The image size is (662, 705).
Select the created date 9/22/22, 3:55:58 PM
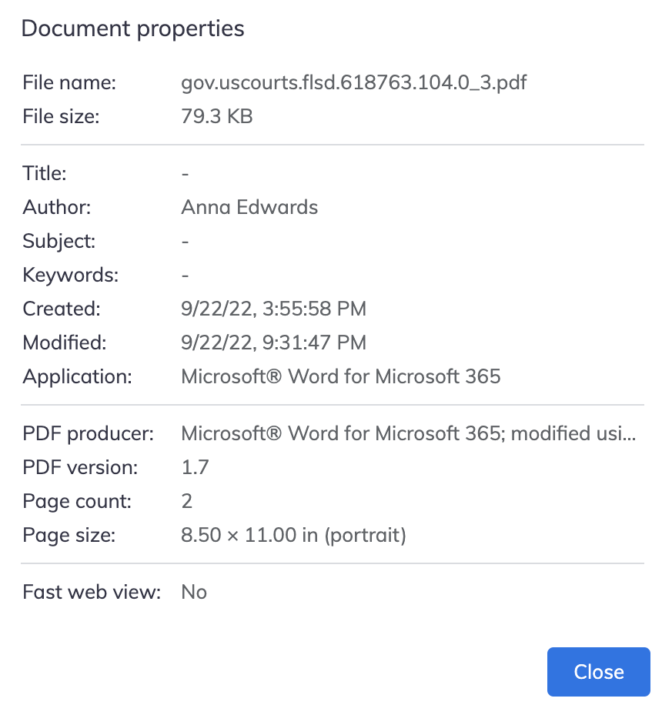coord(273,309)
